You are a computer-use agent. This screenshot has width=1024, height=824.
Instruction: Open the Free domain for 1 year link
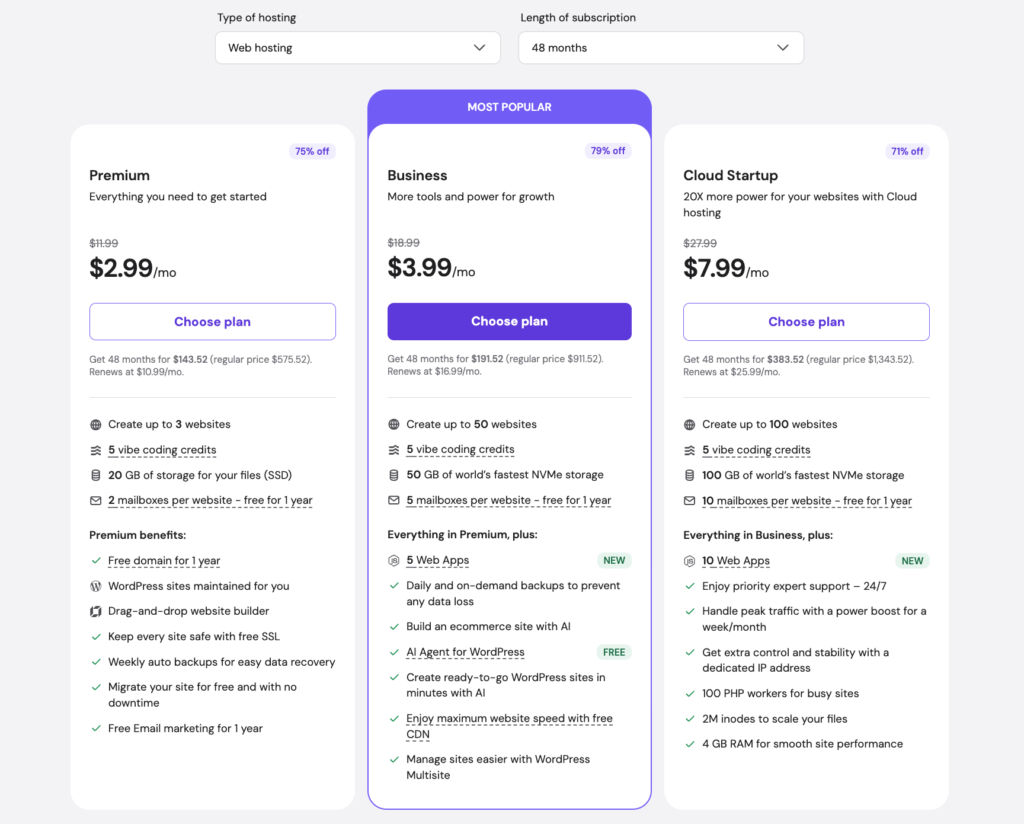click(164, 561)
